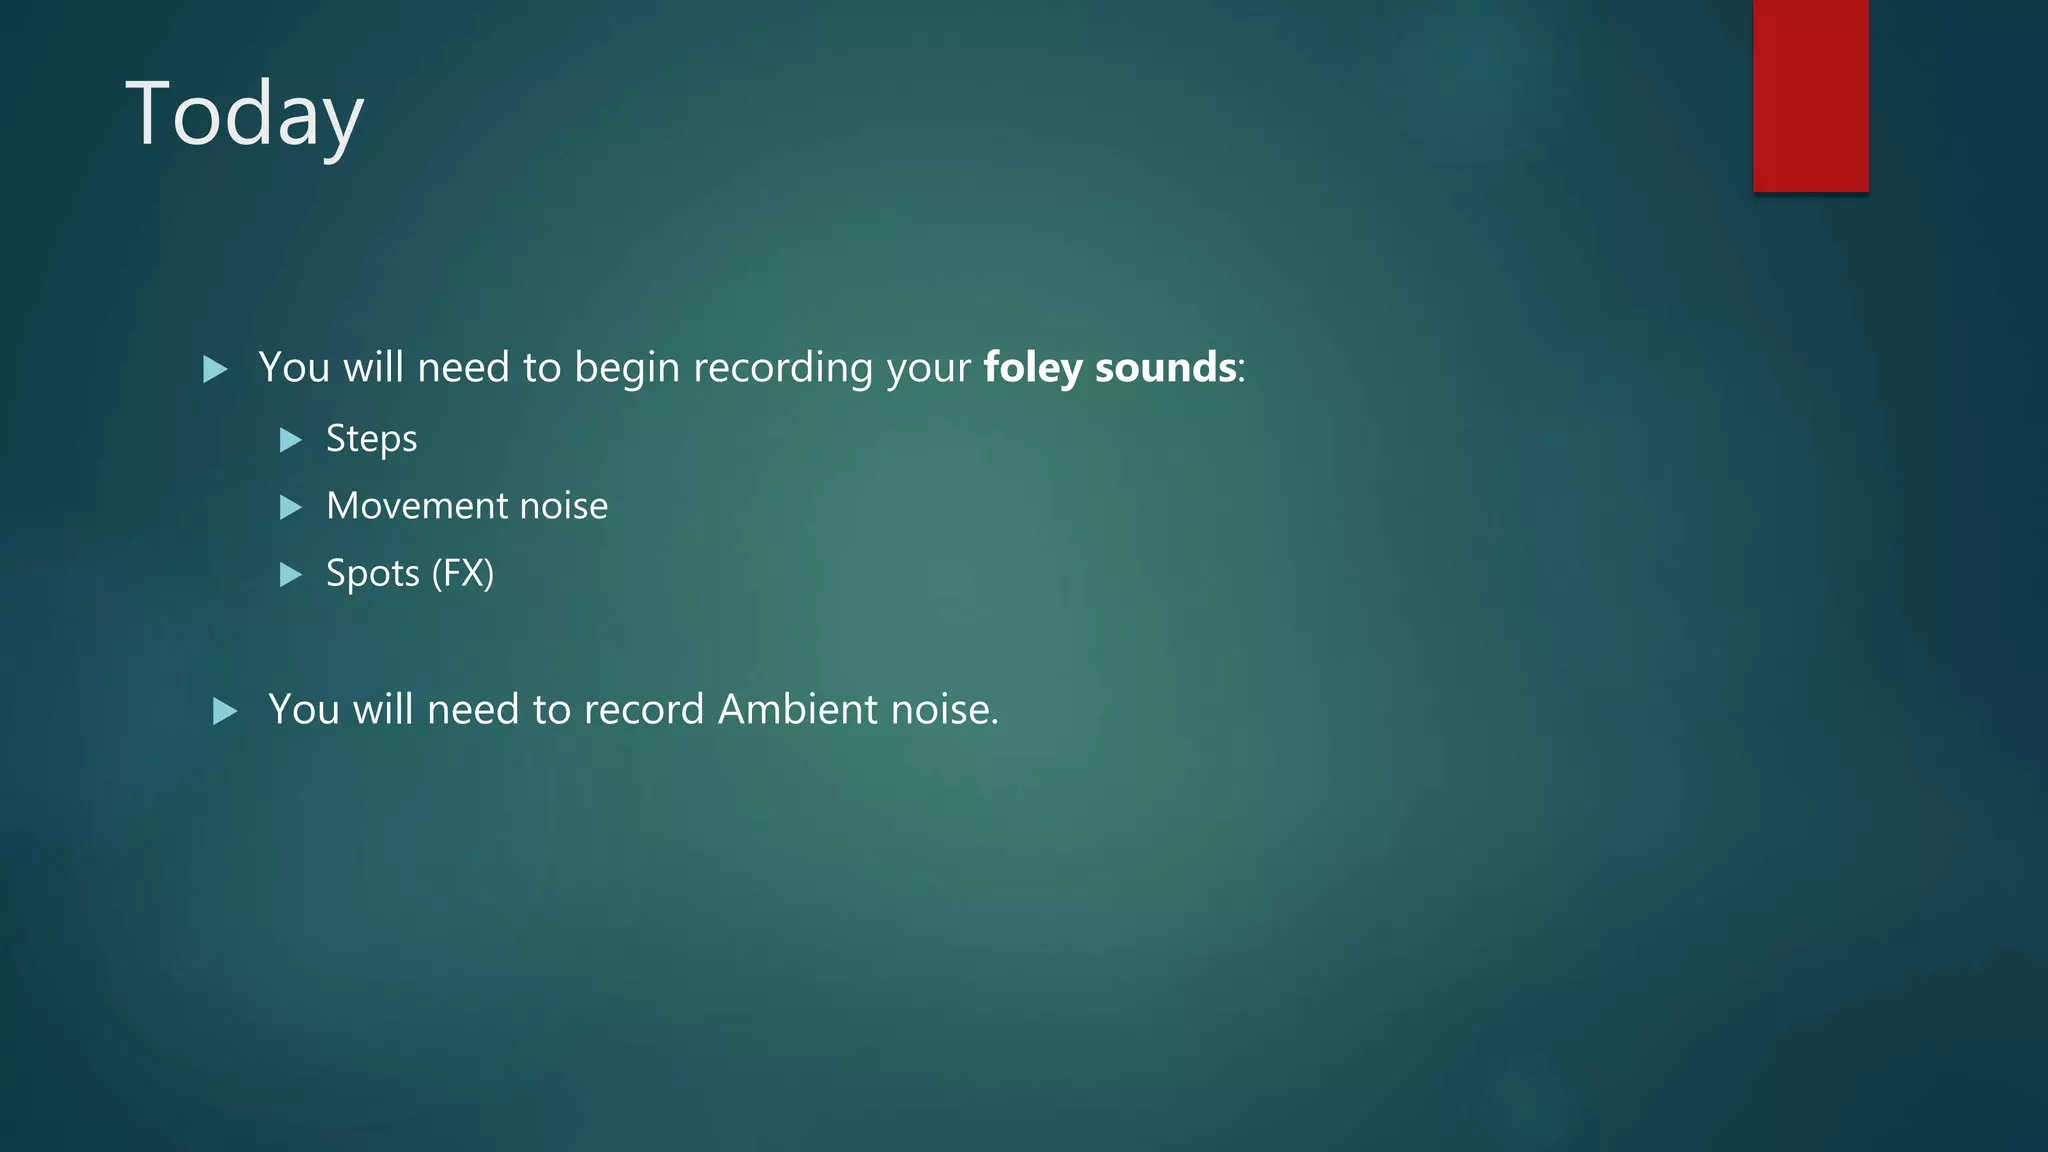
Task: Click the arrow bullet beside the Ambient noise line
Action: (x=225, y=712)
